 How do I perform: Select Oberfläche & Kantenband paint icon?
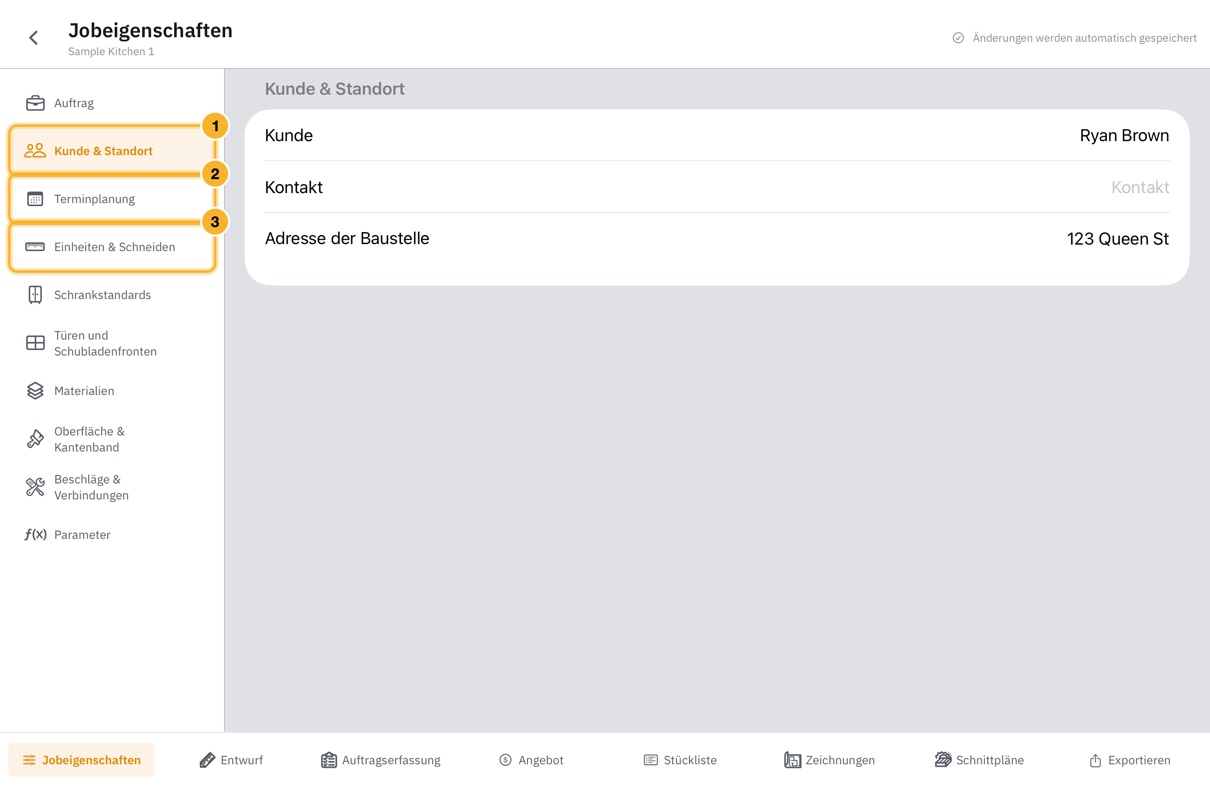pyautogui.click(x=35, y=439)
